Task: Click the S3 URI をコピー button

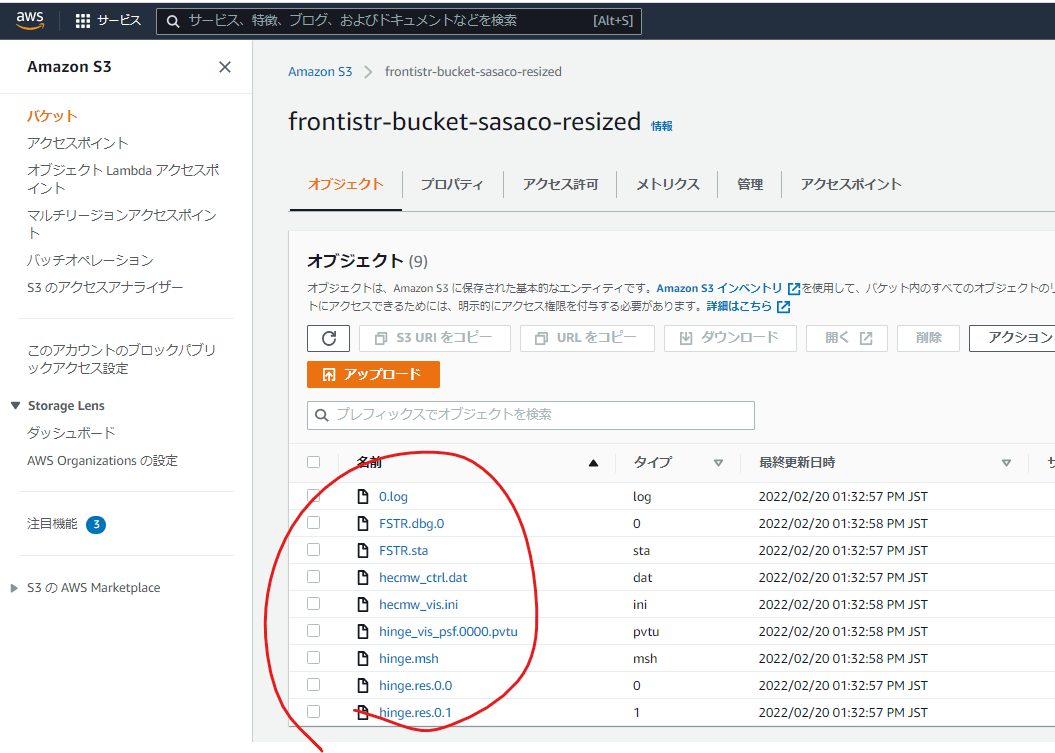Action: (x=435, y=338)
